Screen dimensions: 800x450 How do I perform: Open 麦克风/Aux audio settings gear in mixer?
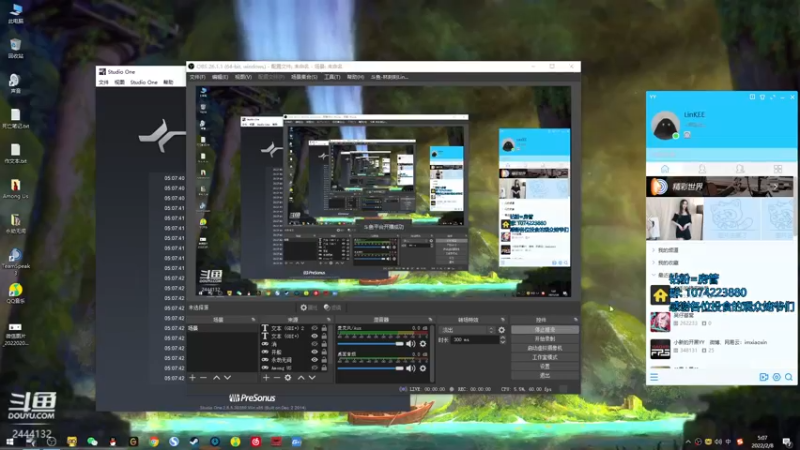[422, 344]
